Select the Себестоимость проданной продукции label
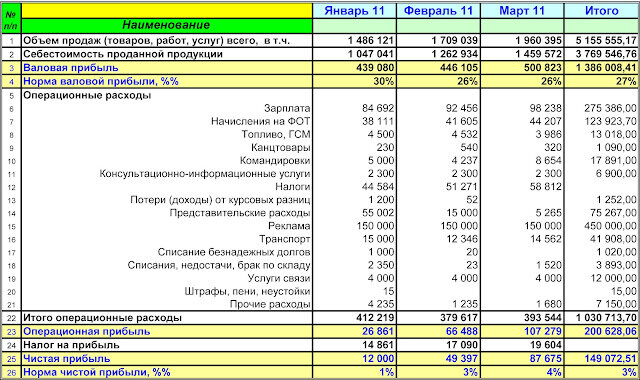The image size is (640, 380). 123,54
